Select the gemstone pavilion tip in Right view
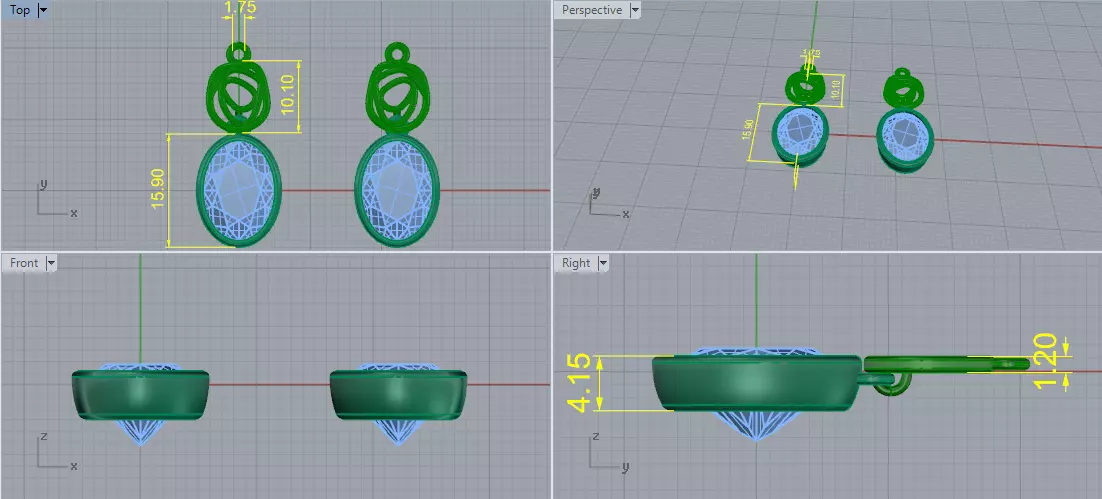 click(756, 427)
